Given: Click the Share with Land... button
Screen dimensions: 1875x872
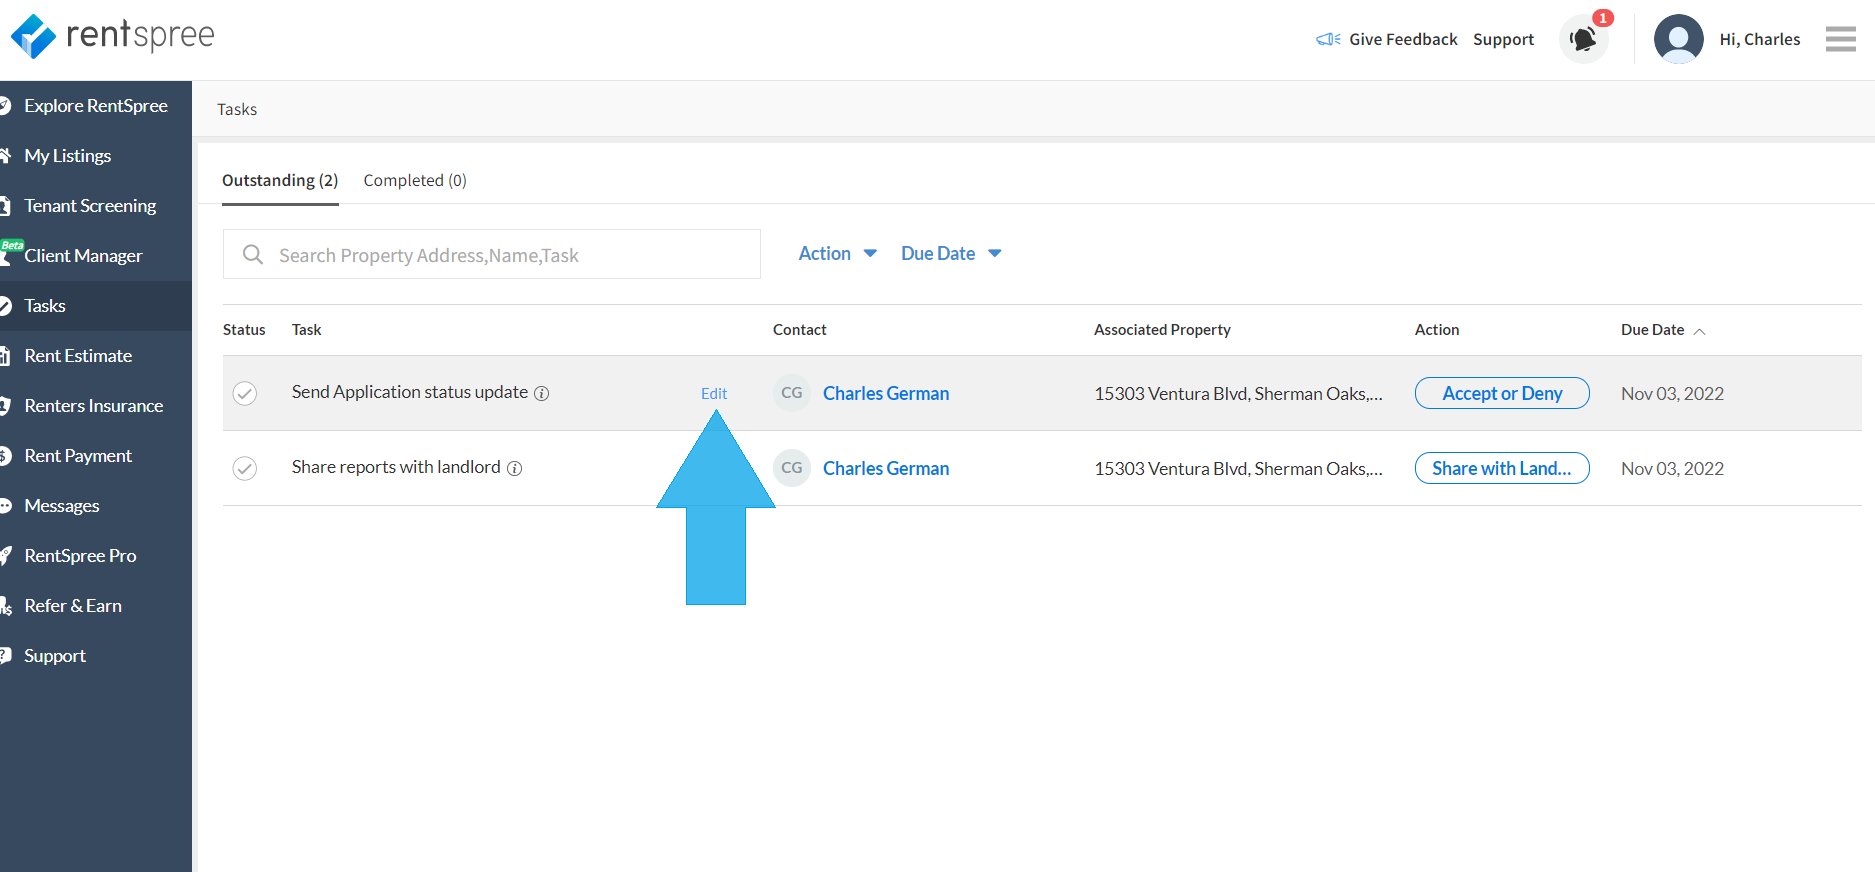Looking at the screenshot, I should pos(1502,468).
